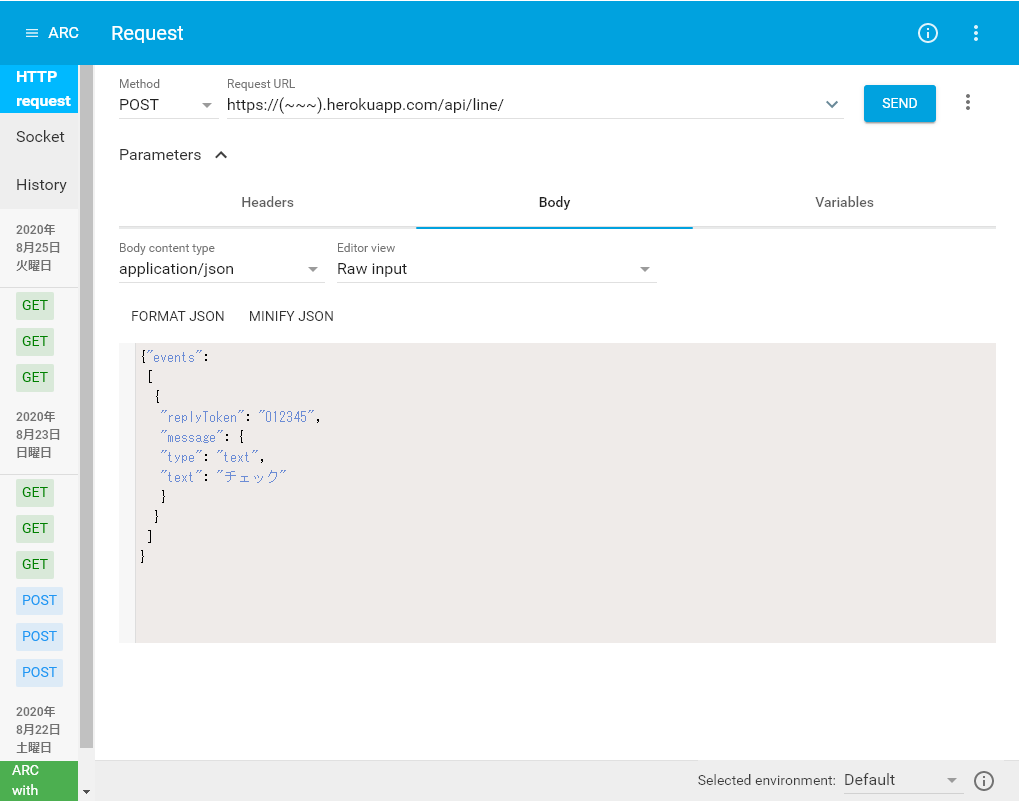1019x802 pixels.
Task: Select the Body tab
Action: coord(554,202)
